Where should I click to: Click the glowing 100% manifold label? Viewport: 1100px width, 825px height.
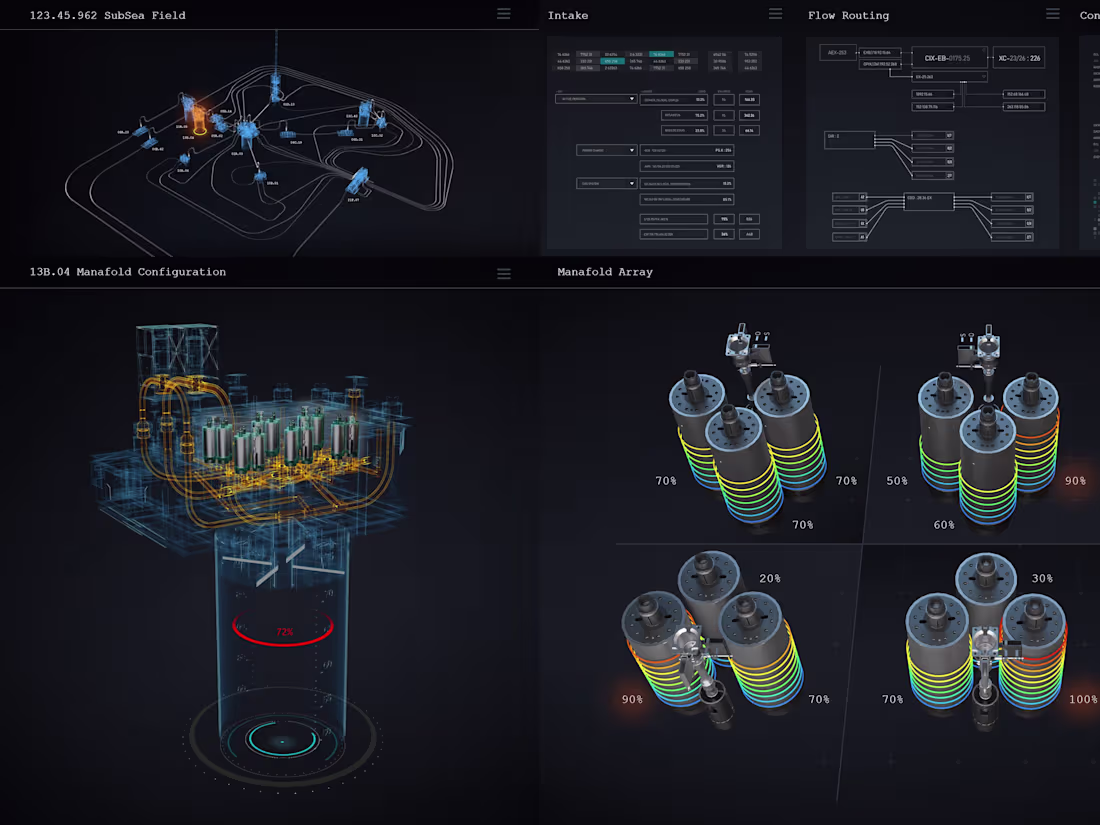1083,699
